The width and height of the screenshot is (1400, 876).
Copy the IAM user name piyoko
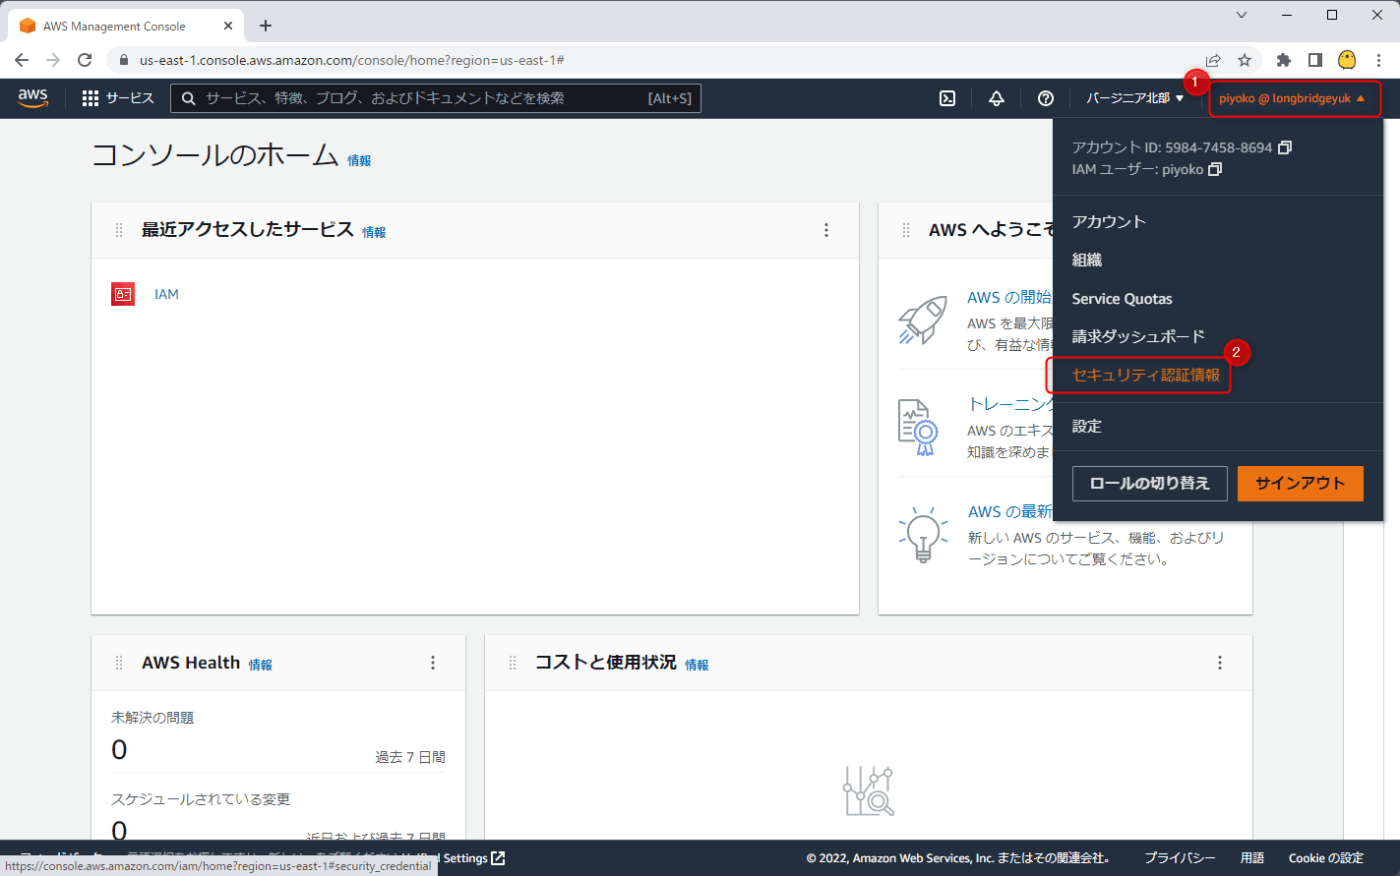click(x=1215, y=169)
